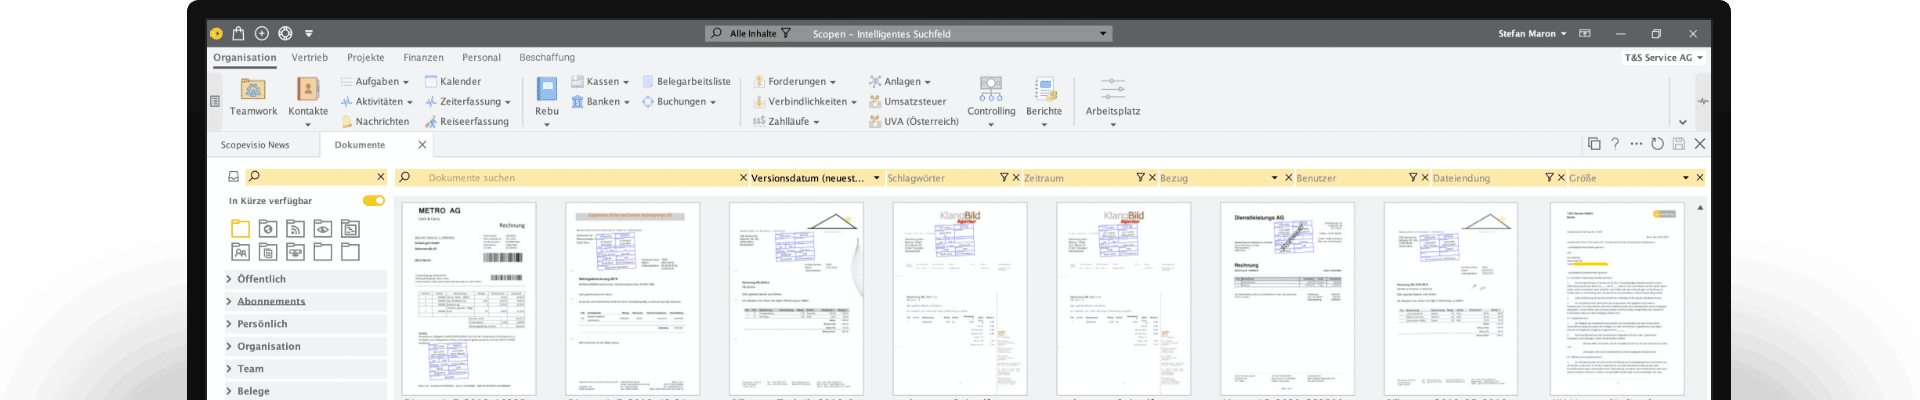Open the Belegarbeitsliste
The width and height of the screenshot is (1920, 400).
click(x=686, y=81)
